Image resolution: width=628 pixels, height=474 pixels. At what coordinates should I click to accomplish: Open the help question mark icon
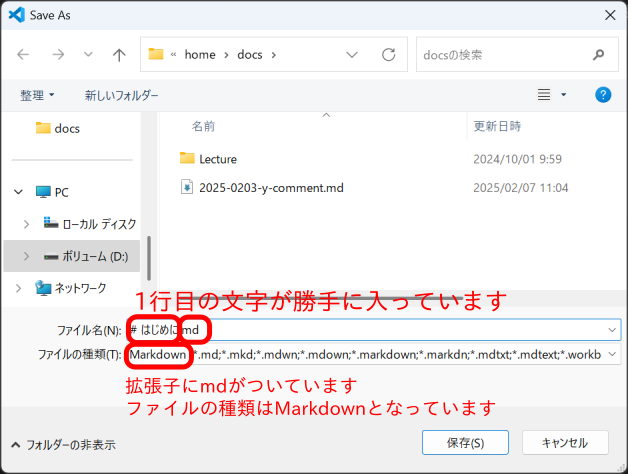[603, 95]
